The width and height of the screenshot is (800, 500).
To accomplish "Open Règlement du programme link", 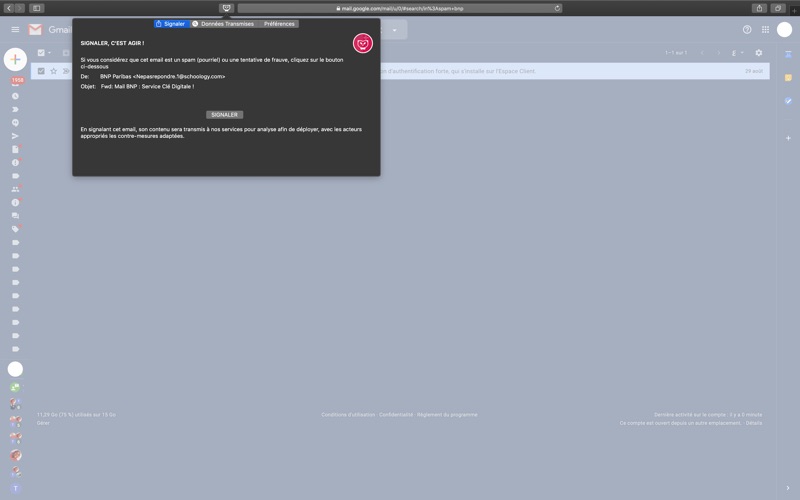I will (447, 415).
